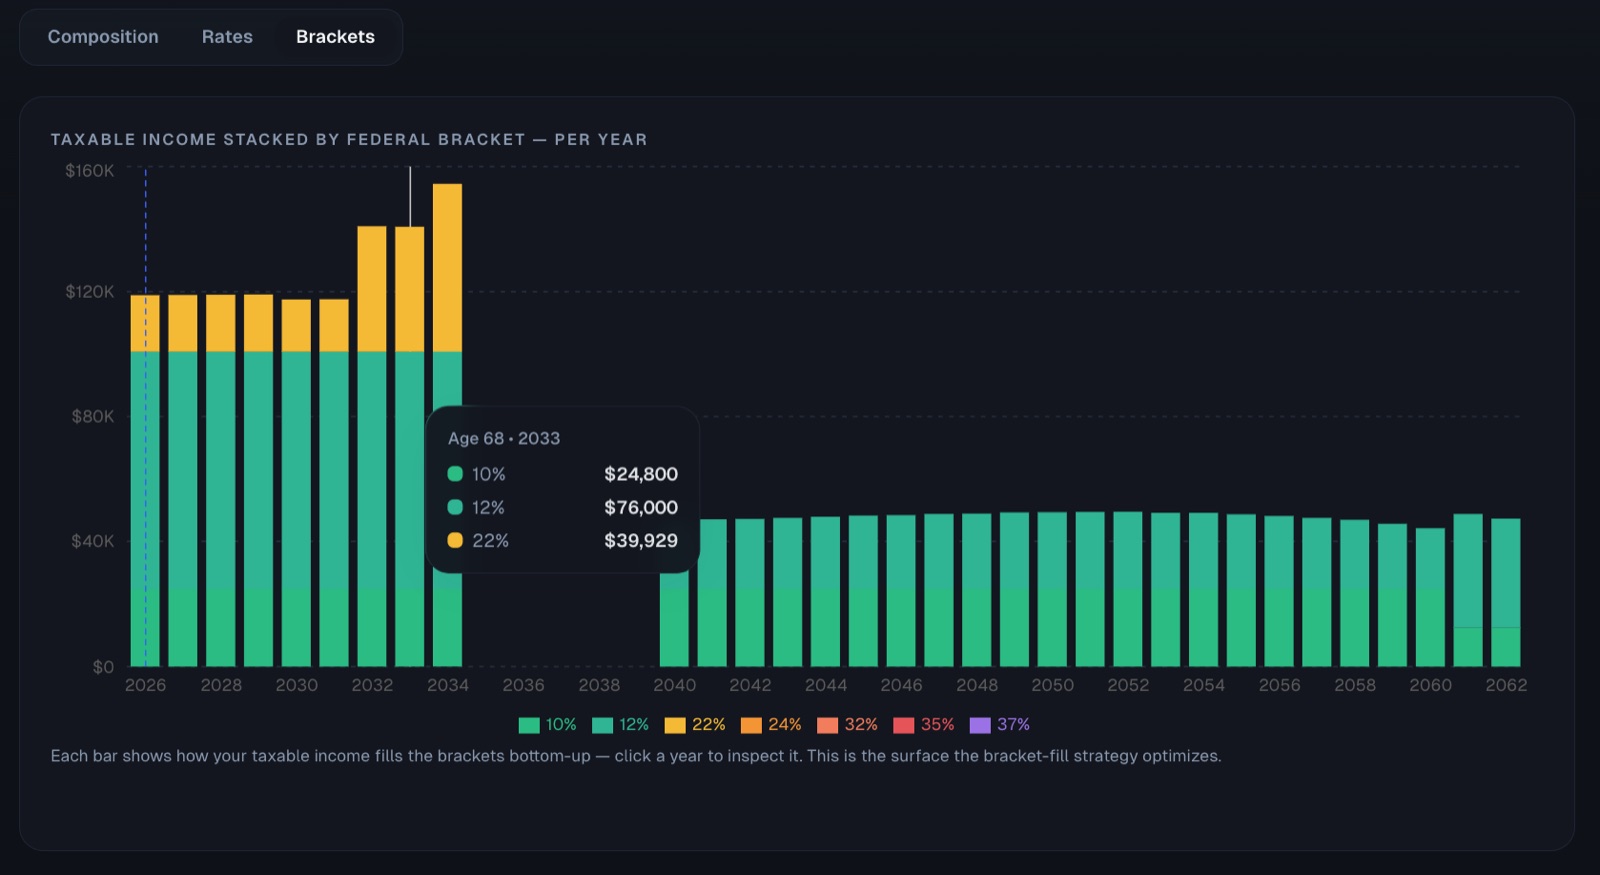1600x875 pixels.
Task: Toggle the 32% bracket legend swatch
Action: (827, 725)
